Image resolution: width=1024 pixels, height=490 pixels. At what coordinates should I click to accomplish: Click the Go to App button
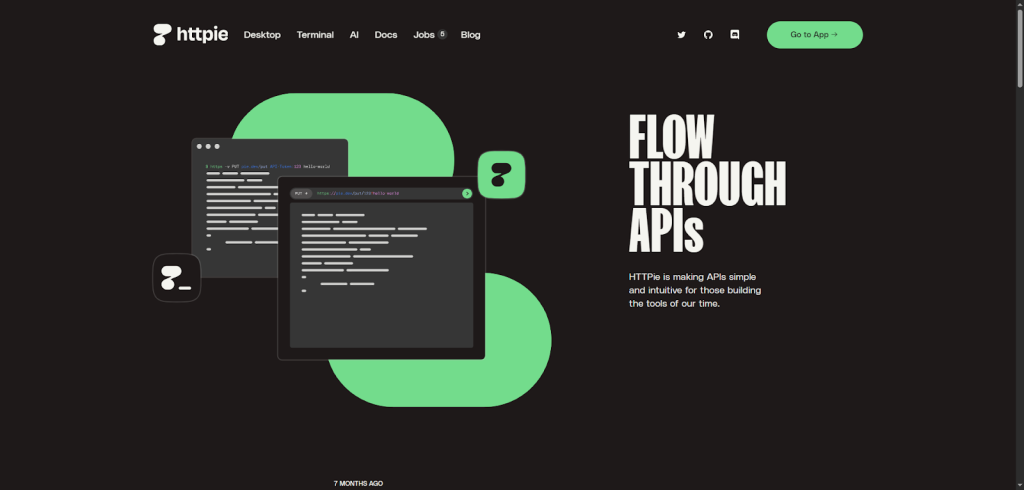point(814,35)
